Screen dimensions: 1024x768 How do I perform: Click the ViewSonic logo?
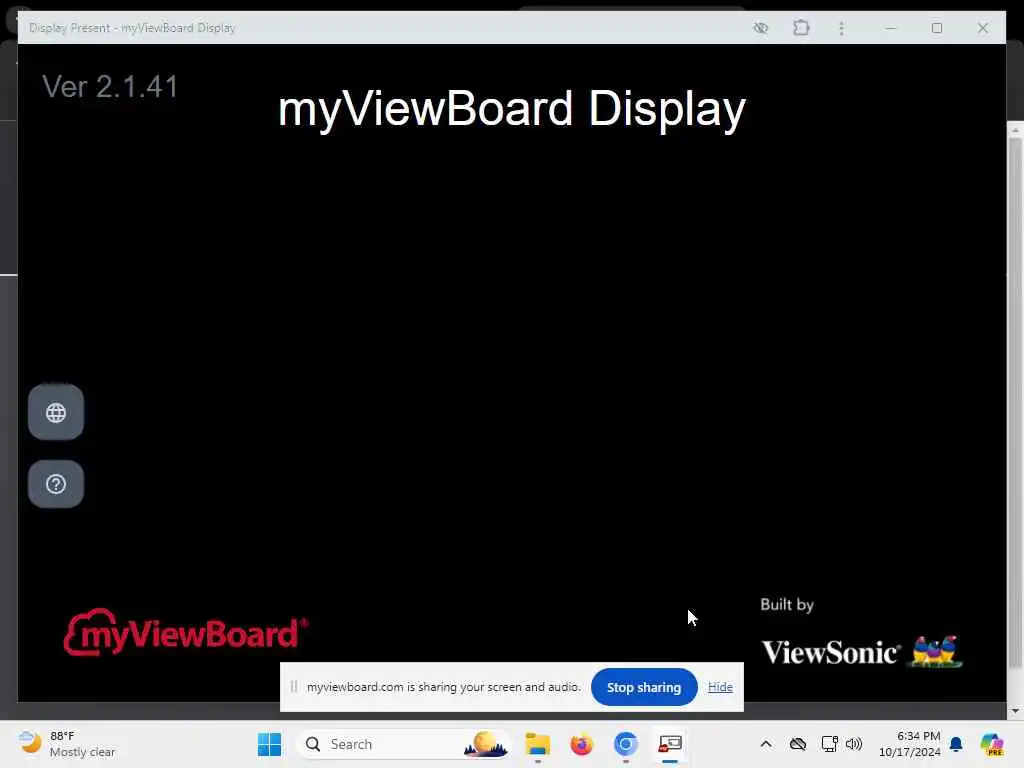(x=861, y=651)
